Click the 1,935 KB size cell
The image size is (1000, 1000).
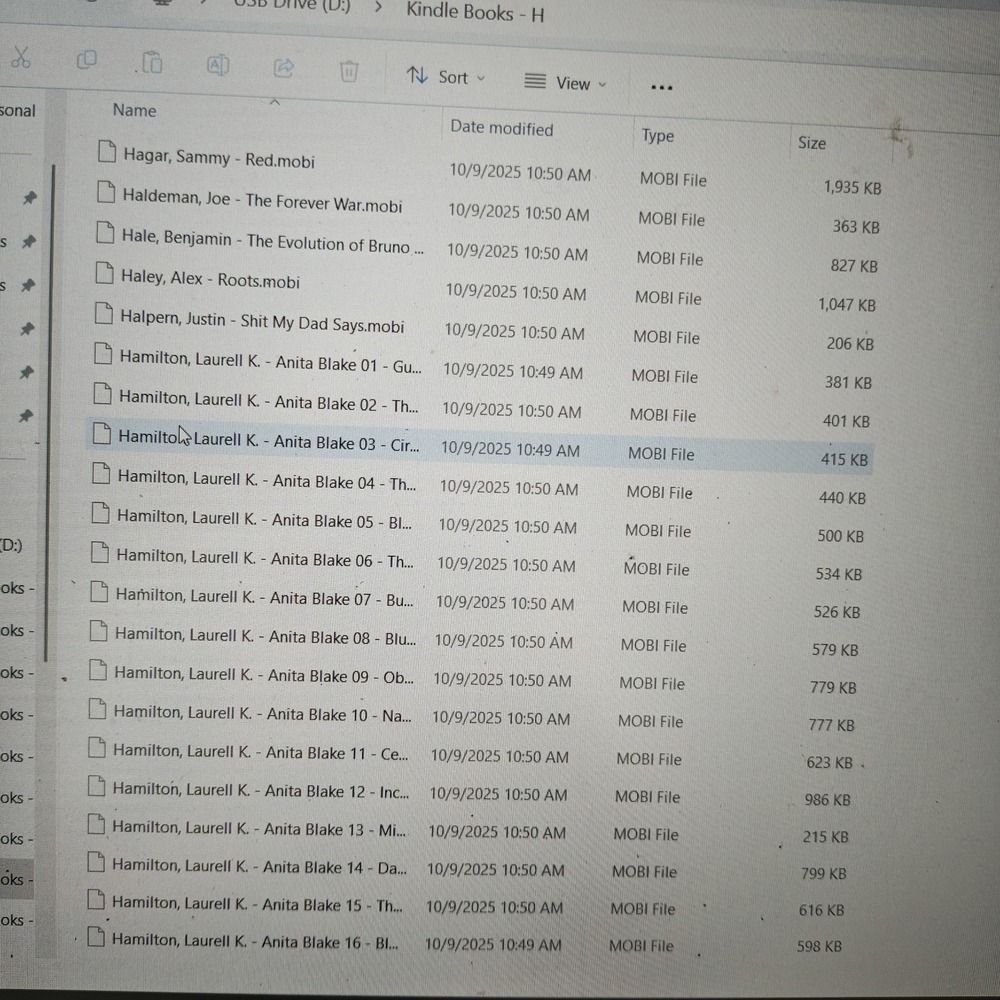click(x=852, y=188)
